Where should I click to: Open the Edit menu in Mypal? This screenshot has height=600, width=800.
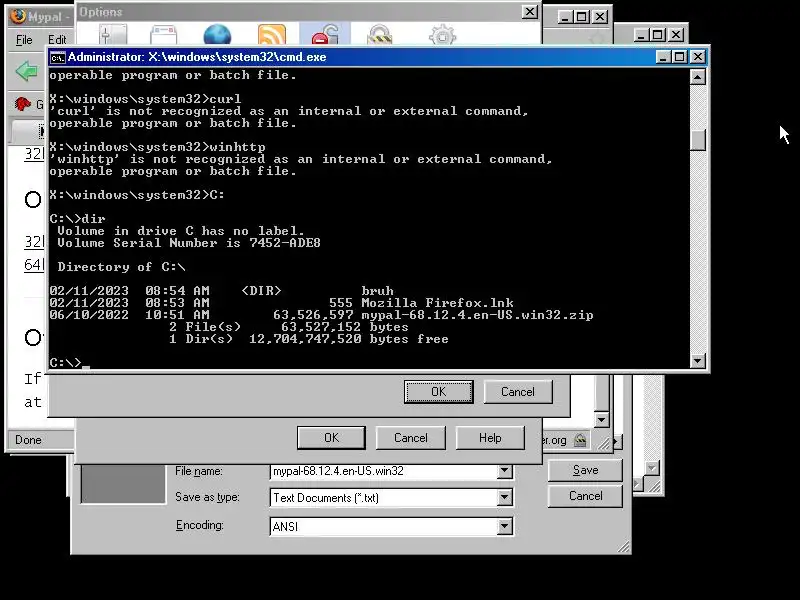click(57, 40)
